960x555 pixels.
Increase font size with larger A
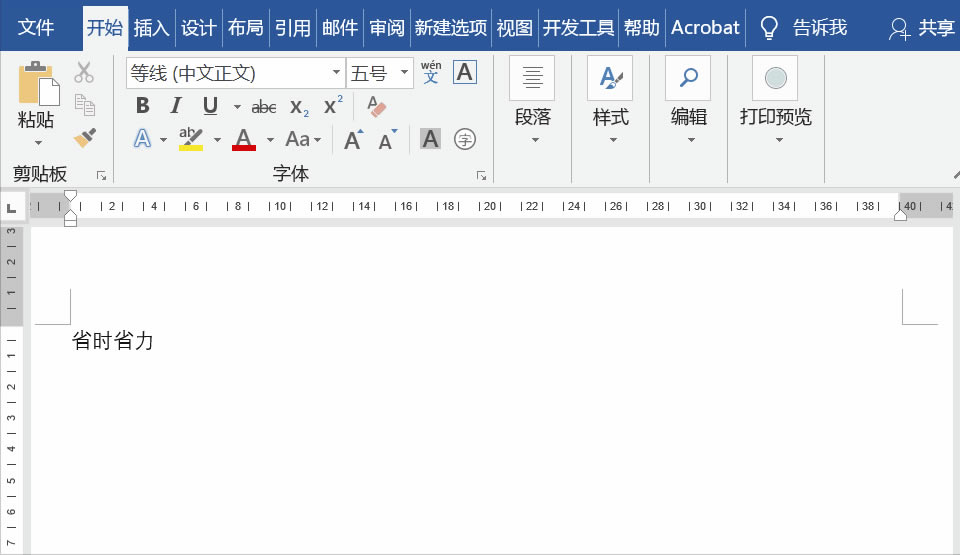coord(353,140)
